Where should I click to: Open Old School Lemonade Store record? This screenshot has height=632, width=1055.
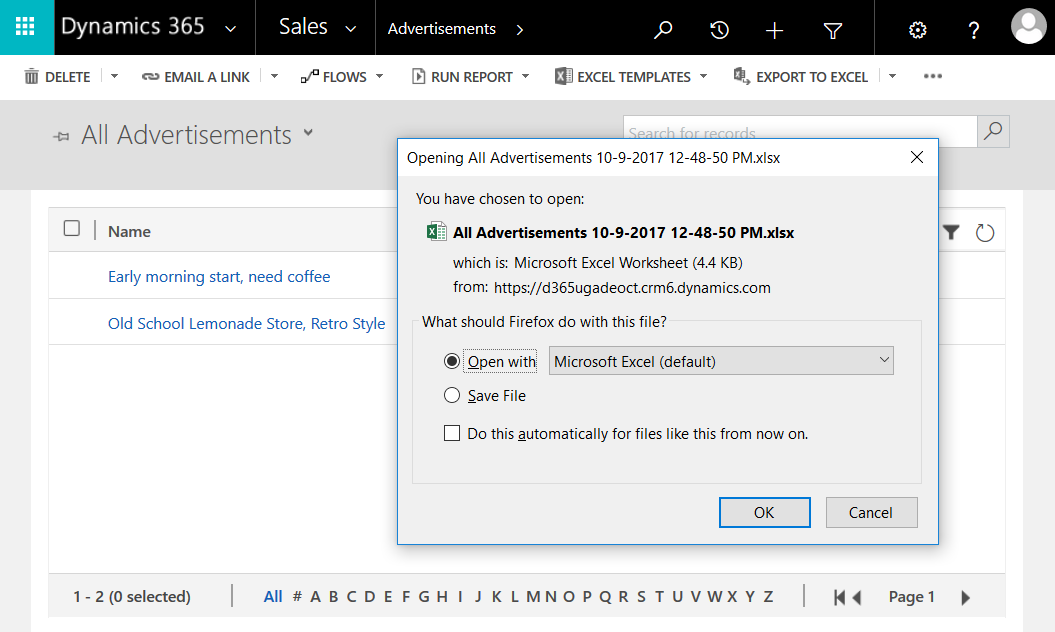point(246,323)
